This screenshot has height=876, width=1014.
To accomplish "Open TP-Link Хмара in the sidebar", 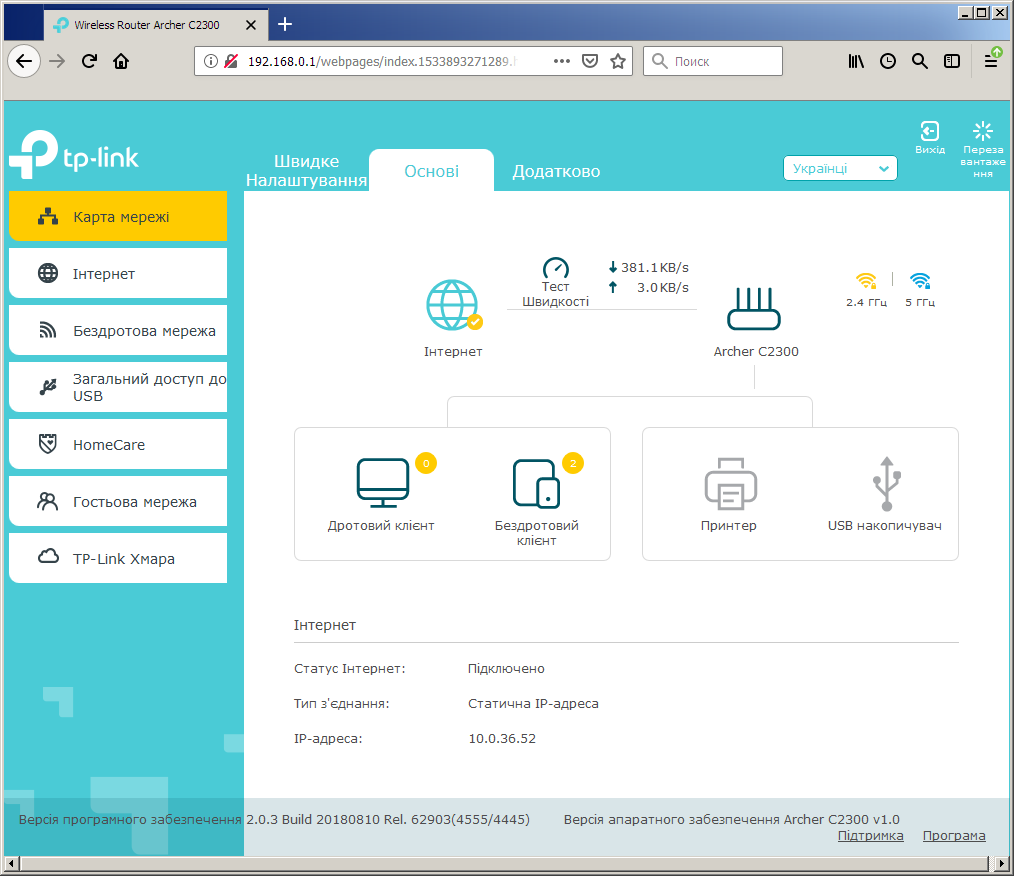I will tap(118, 558).
